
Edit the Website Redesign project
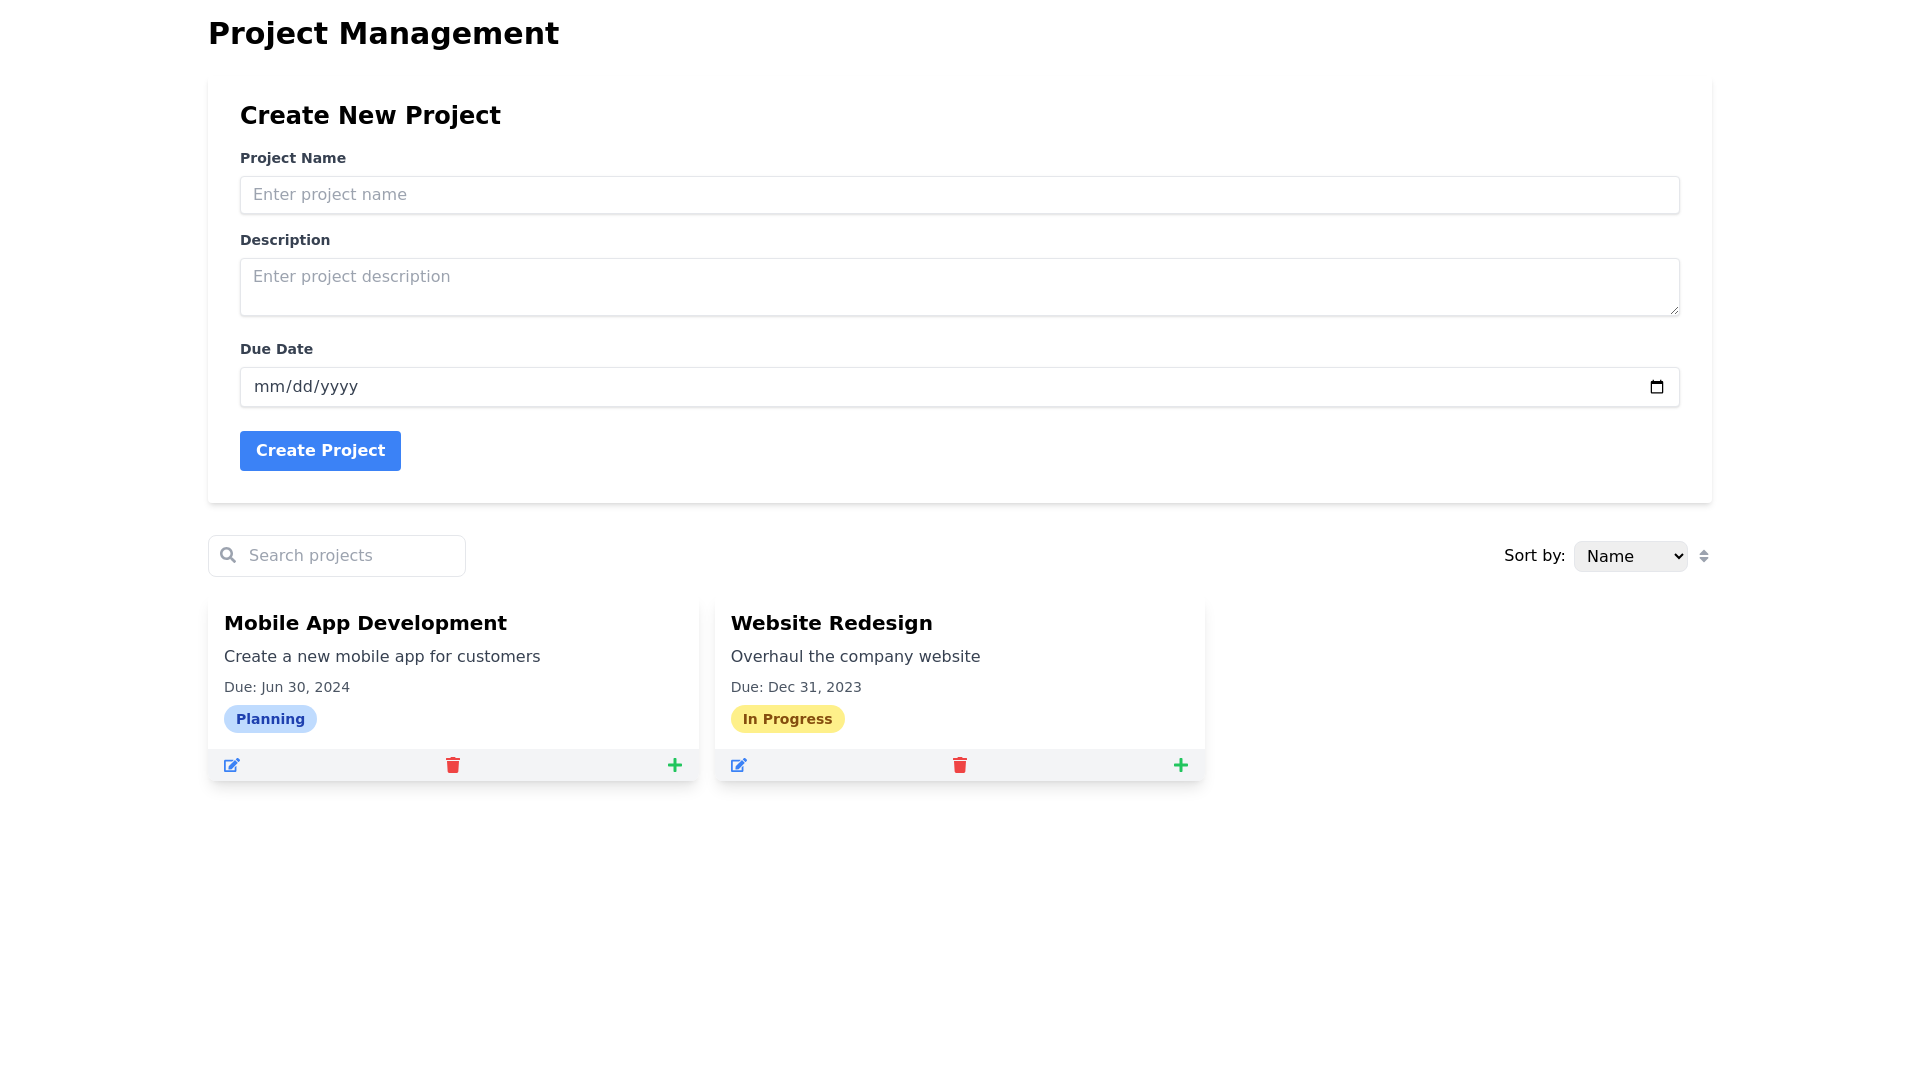coord(739,765)
